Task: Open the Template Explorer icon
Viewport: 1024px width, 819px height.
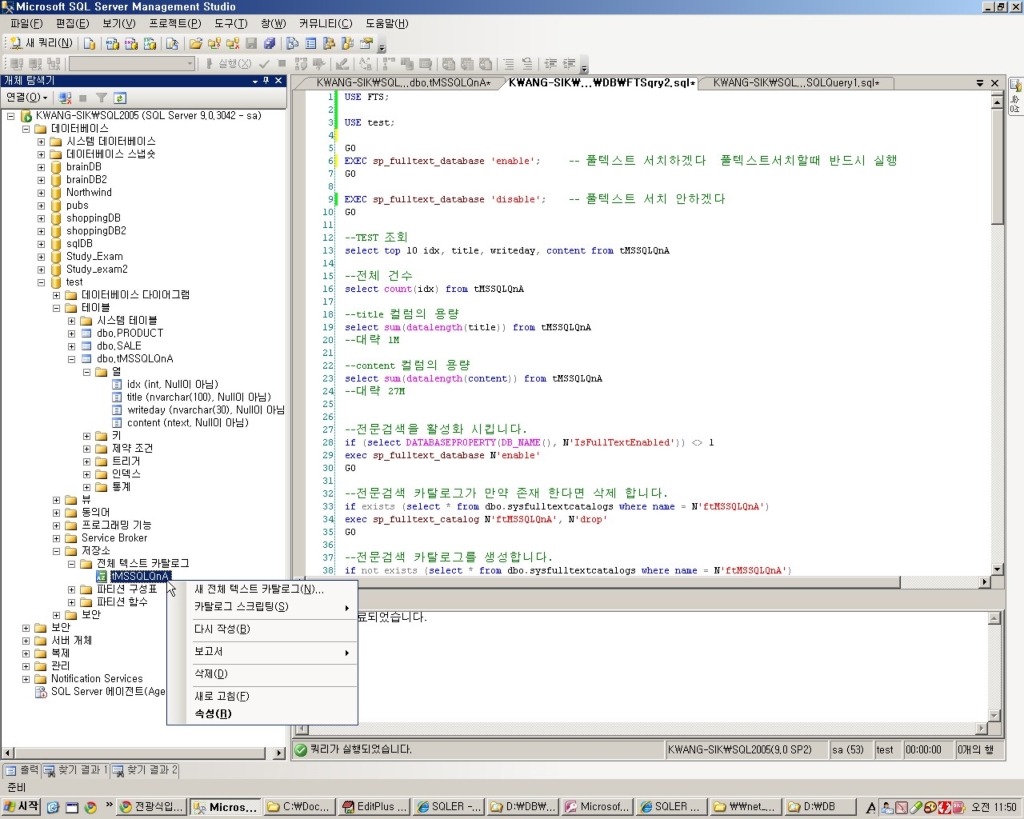Action: 347,43
